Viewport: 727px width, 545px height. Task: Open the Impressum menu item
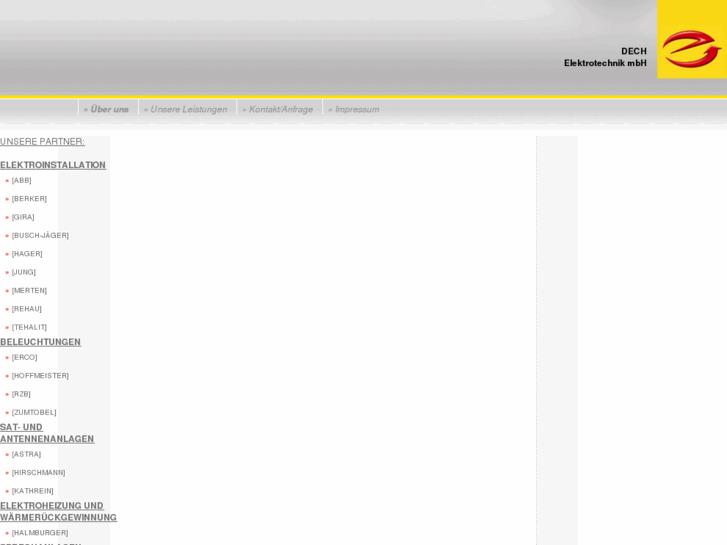pyautogui.click(x=356, y=109)
